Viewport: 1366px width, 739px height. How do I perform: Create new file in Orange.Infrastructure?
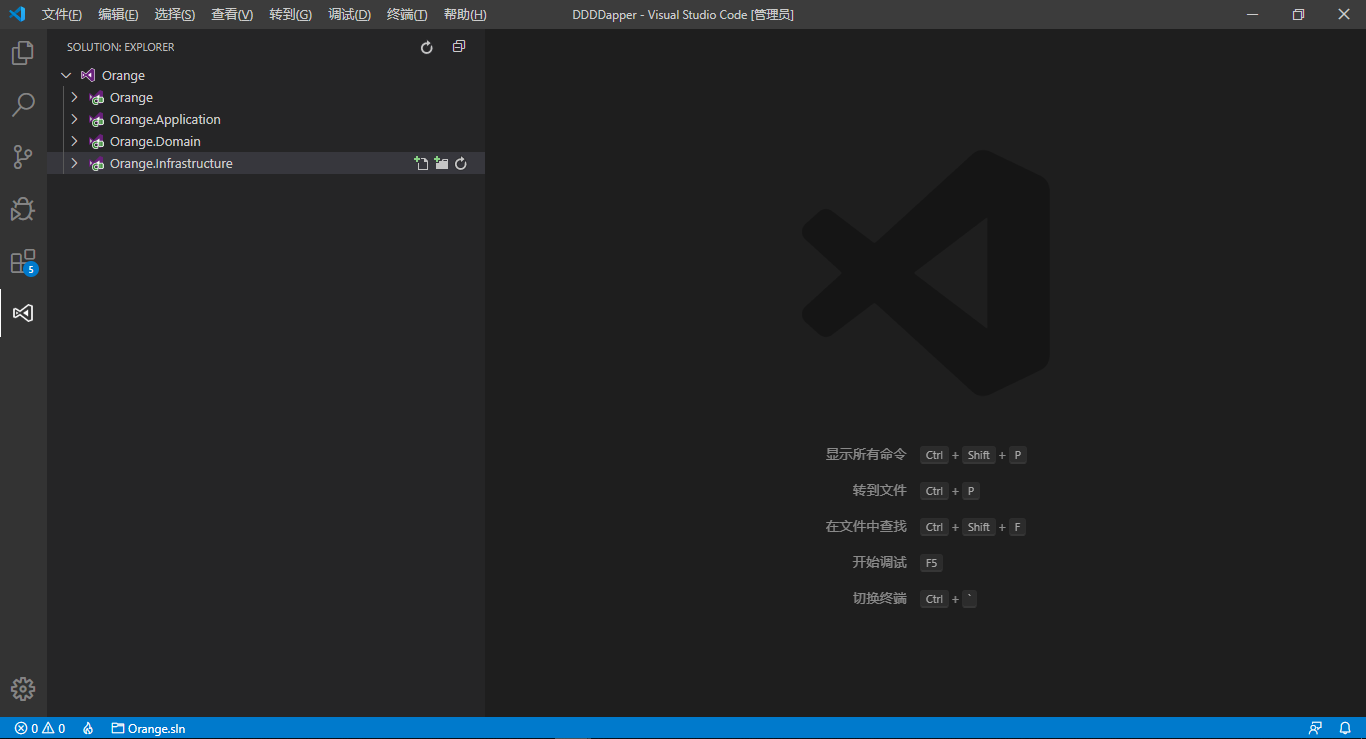[x=421, y=163]
